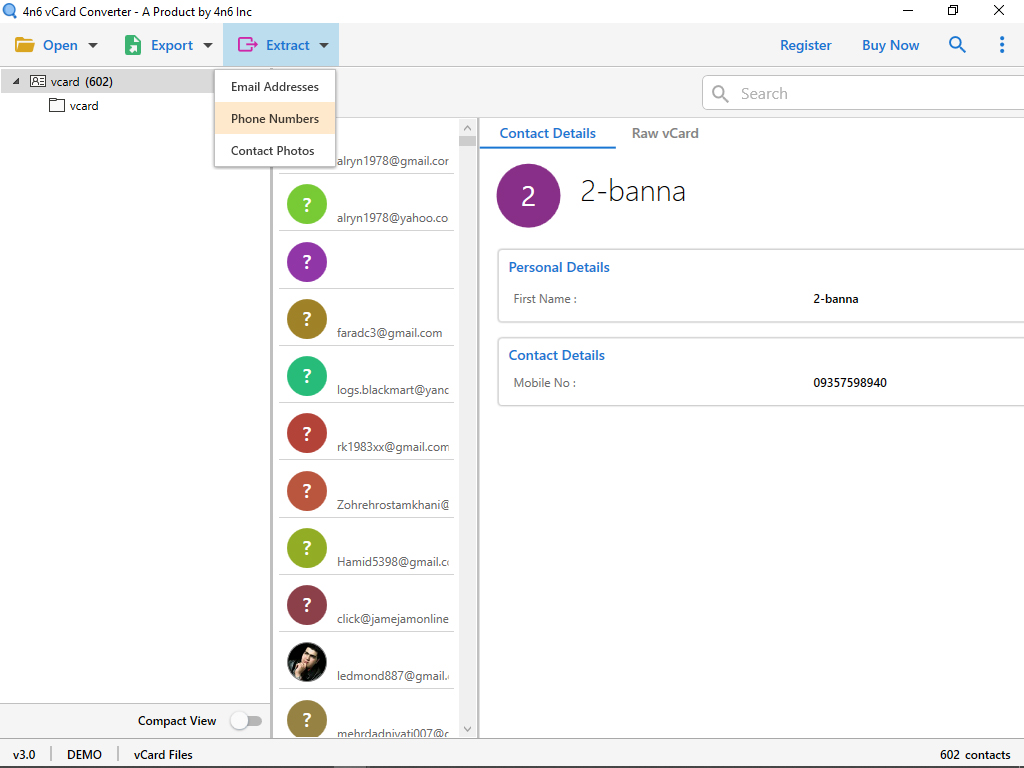Click the Personal Details section heading
Viewport: 1024px width, 768px height.
click(x=558, y=267)
